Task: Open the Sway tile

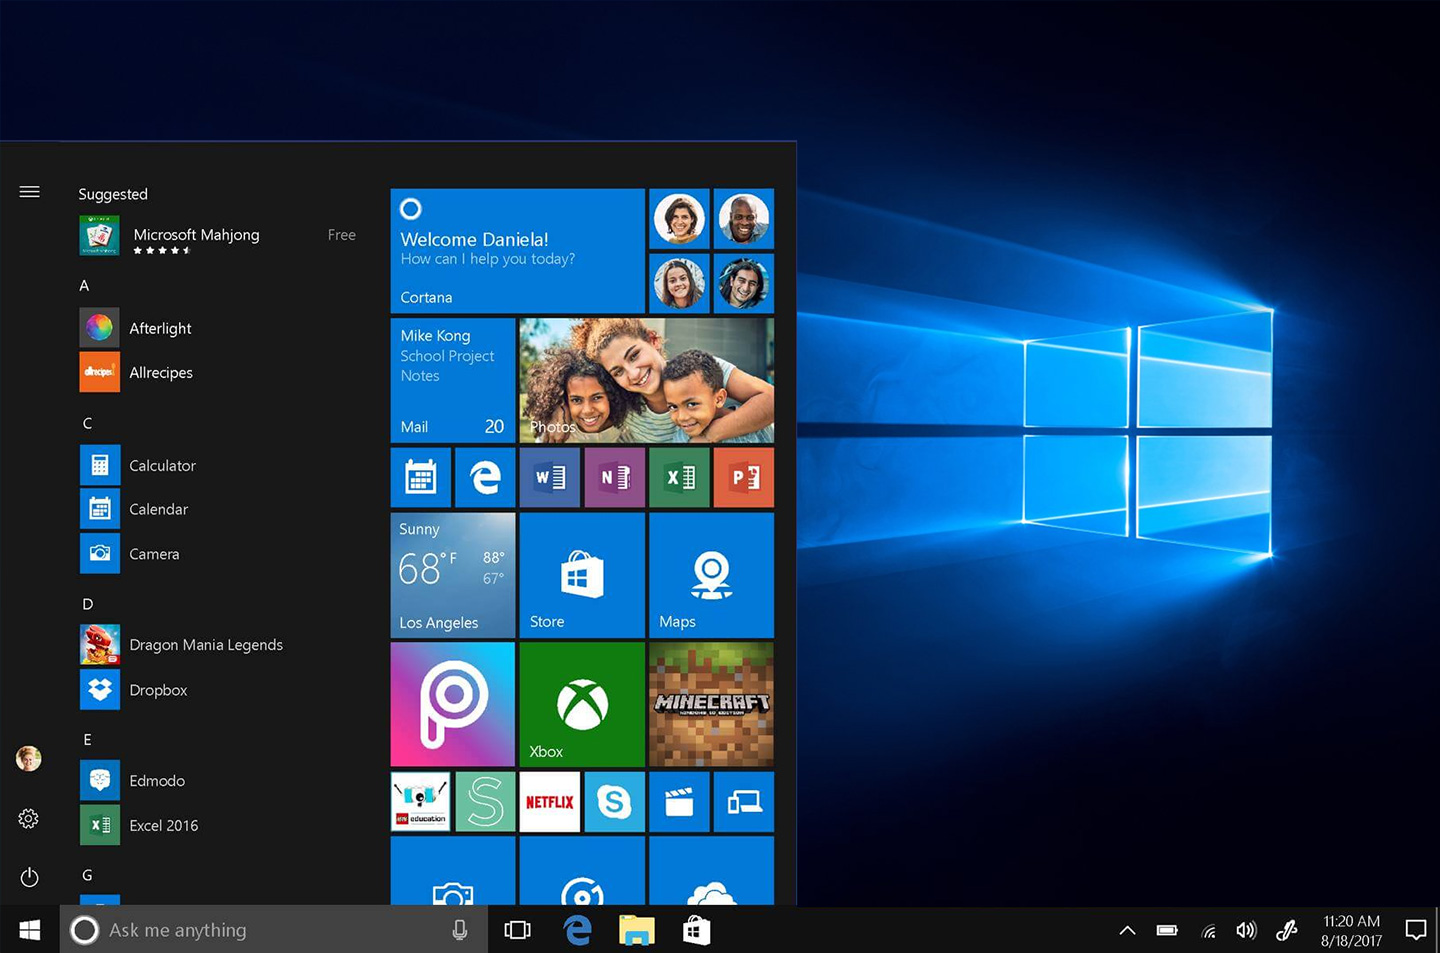Action: [485, 801]
